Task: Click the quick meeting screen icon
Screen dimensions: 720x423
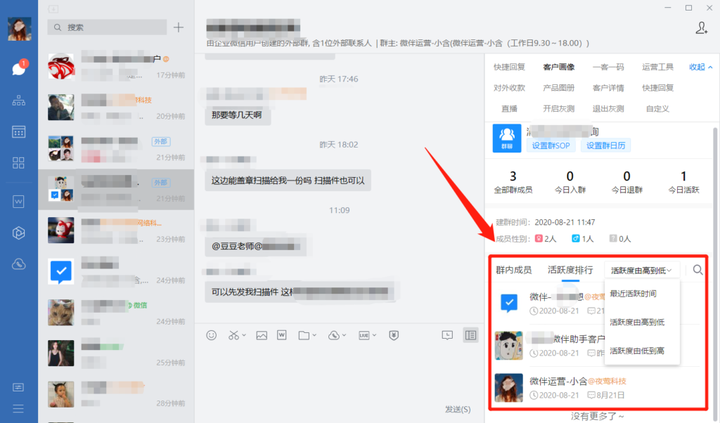Action: tap(447, 335)
